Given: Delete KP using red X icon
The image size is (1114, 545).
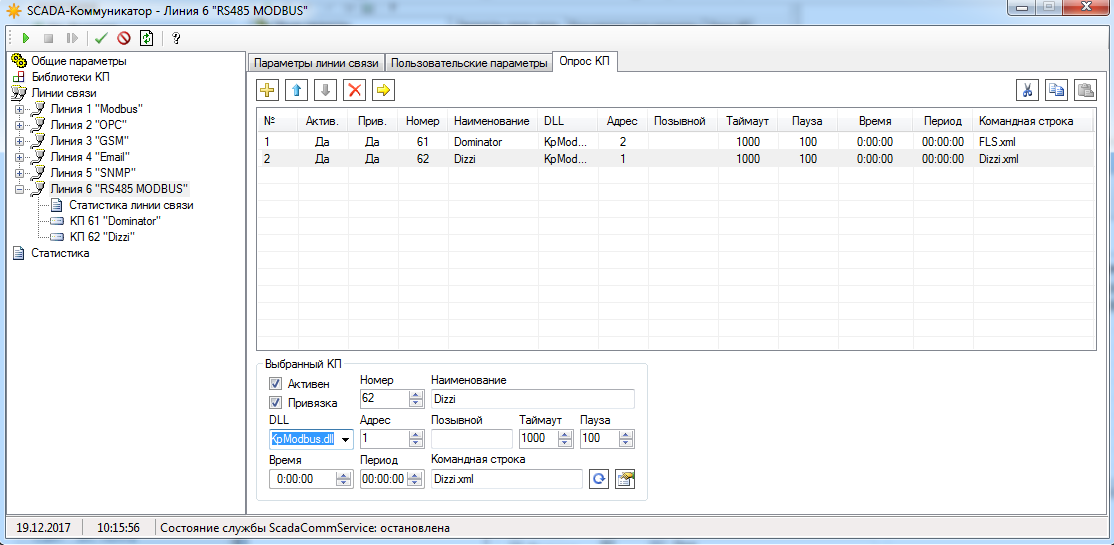Looking at the screenshot, I should click(354, 90).
